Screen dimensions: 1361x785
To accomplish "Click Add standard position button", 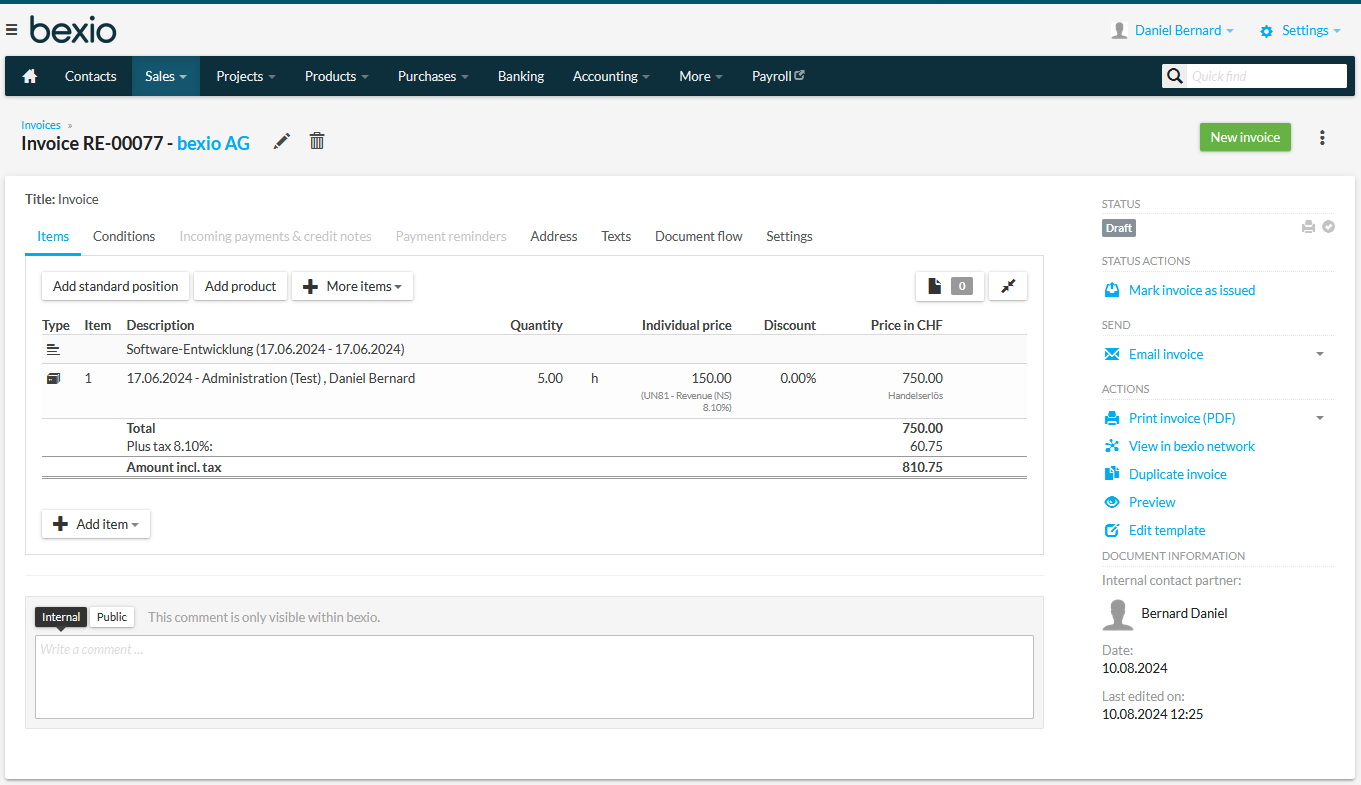I will (115, 286).
